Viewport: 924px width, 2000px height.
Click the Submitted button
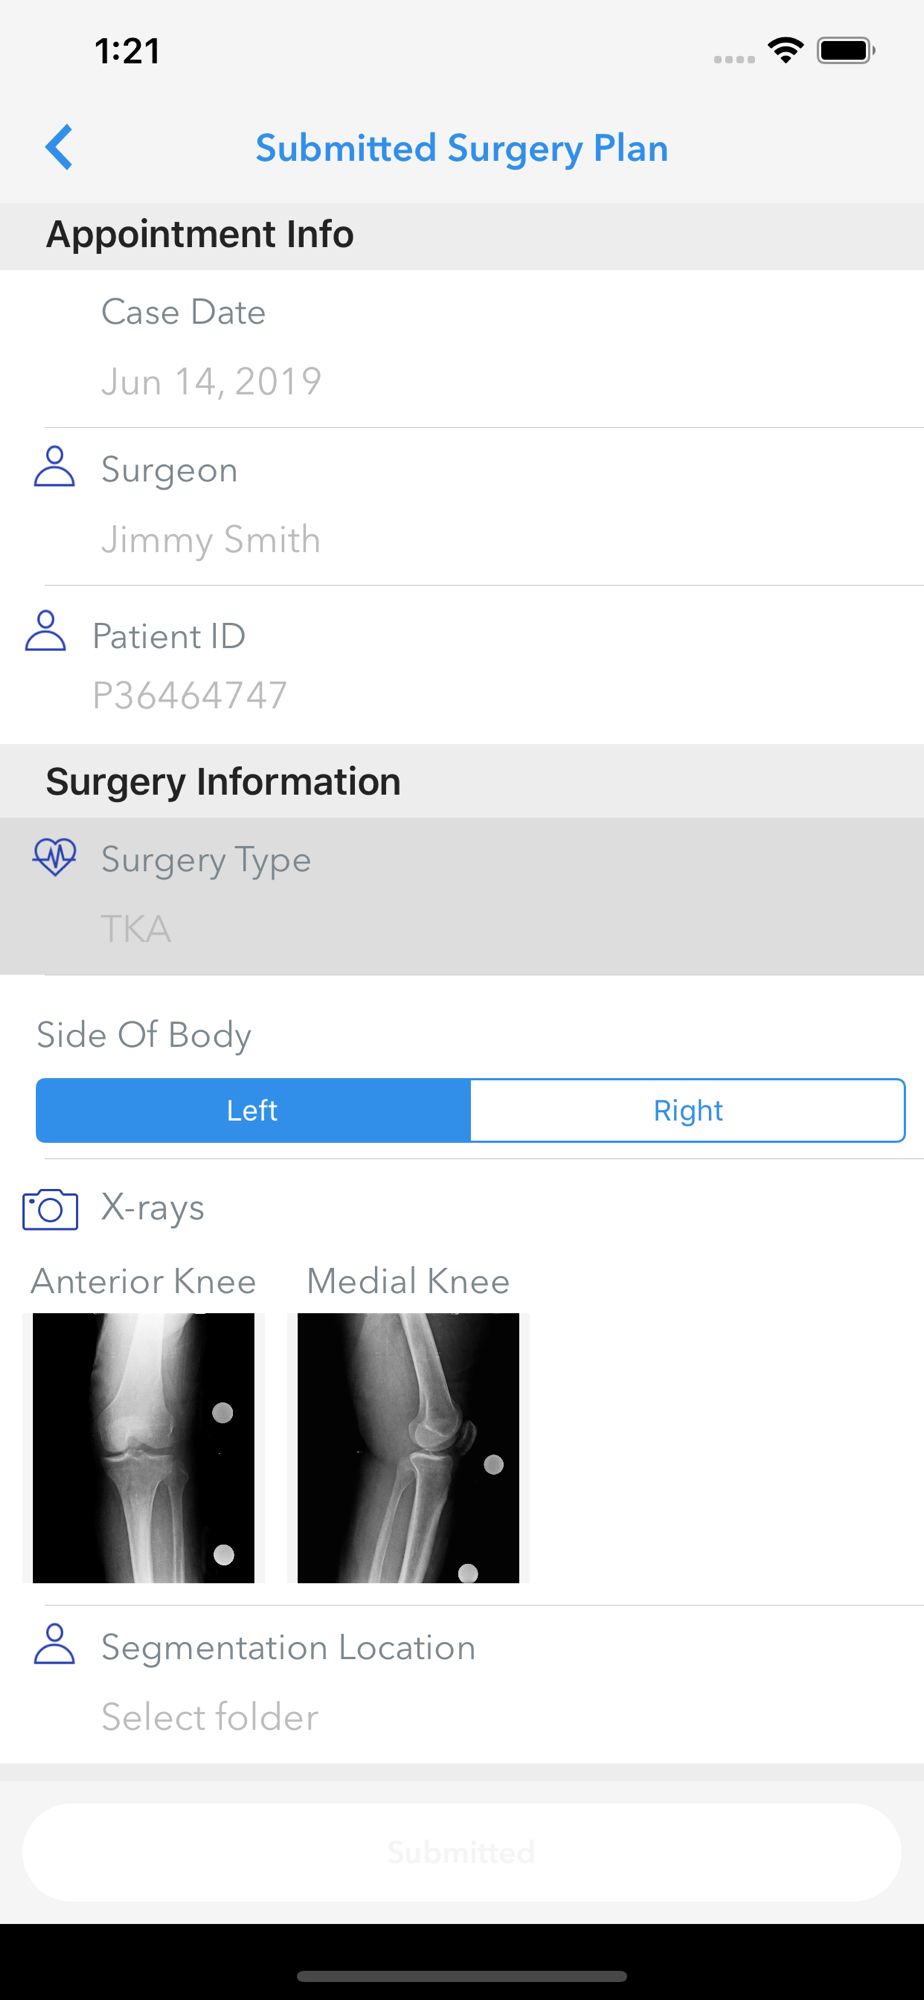coord(462,1852)
